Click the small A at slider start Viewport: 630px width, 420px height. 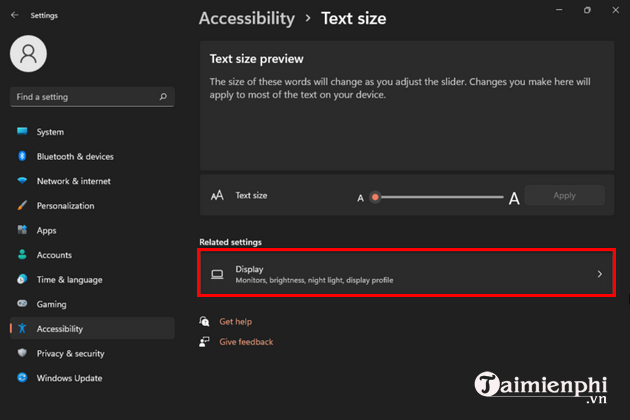coord(360,198)
